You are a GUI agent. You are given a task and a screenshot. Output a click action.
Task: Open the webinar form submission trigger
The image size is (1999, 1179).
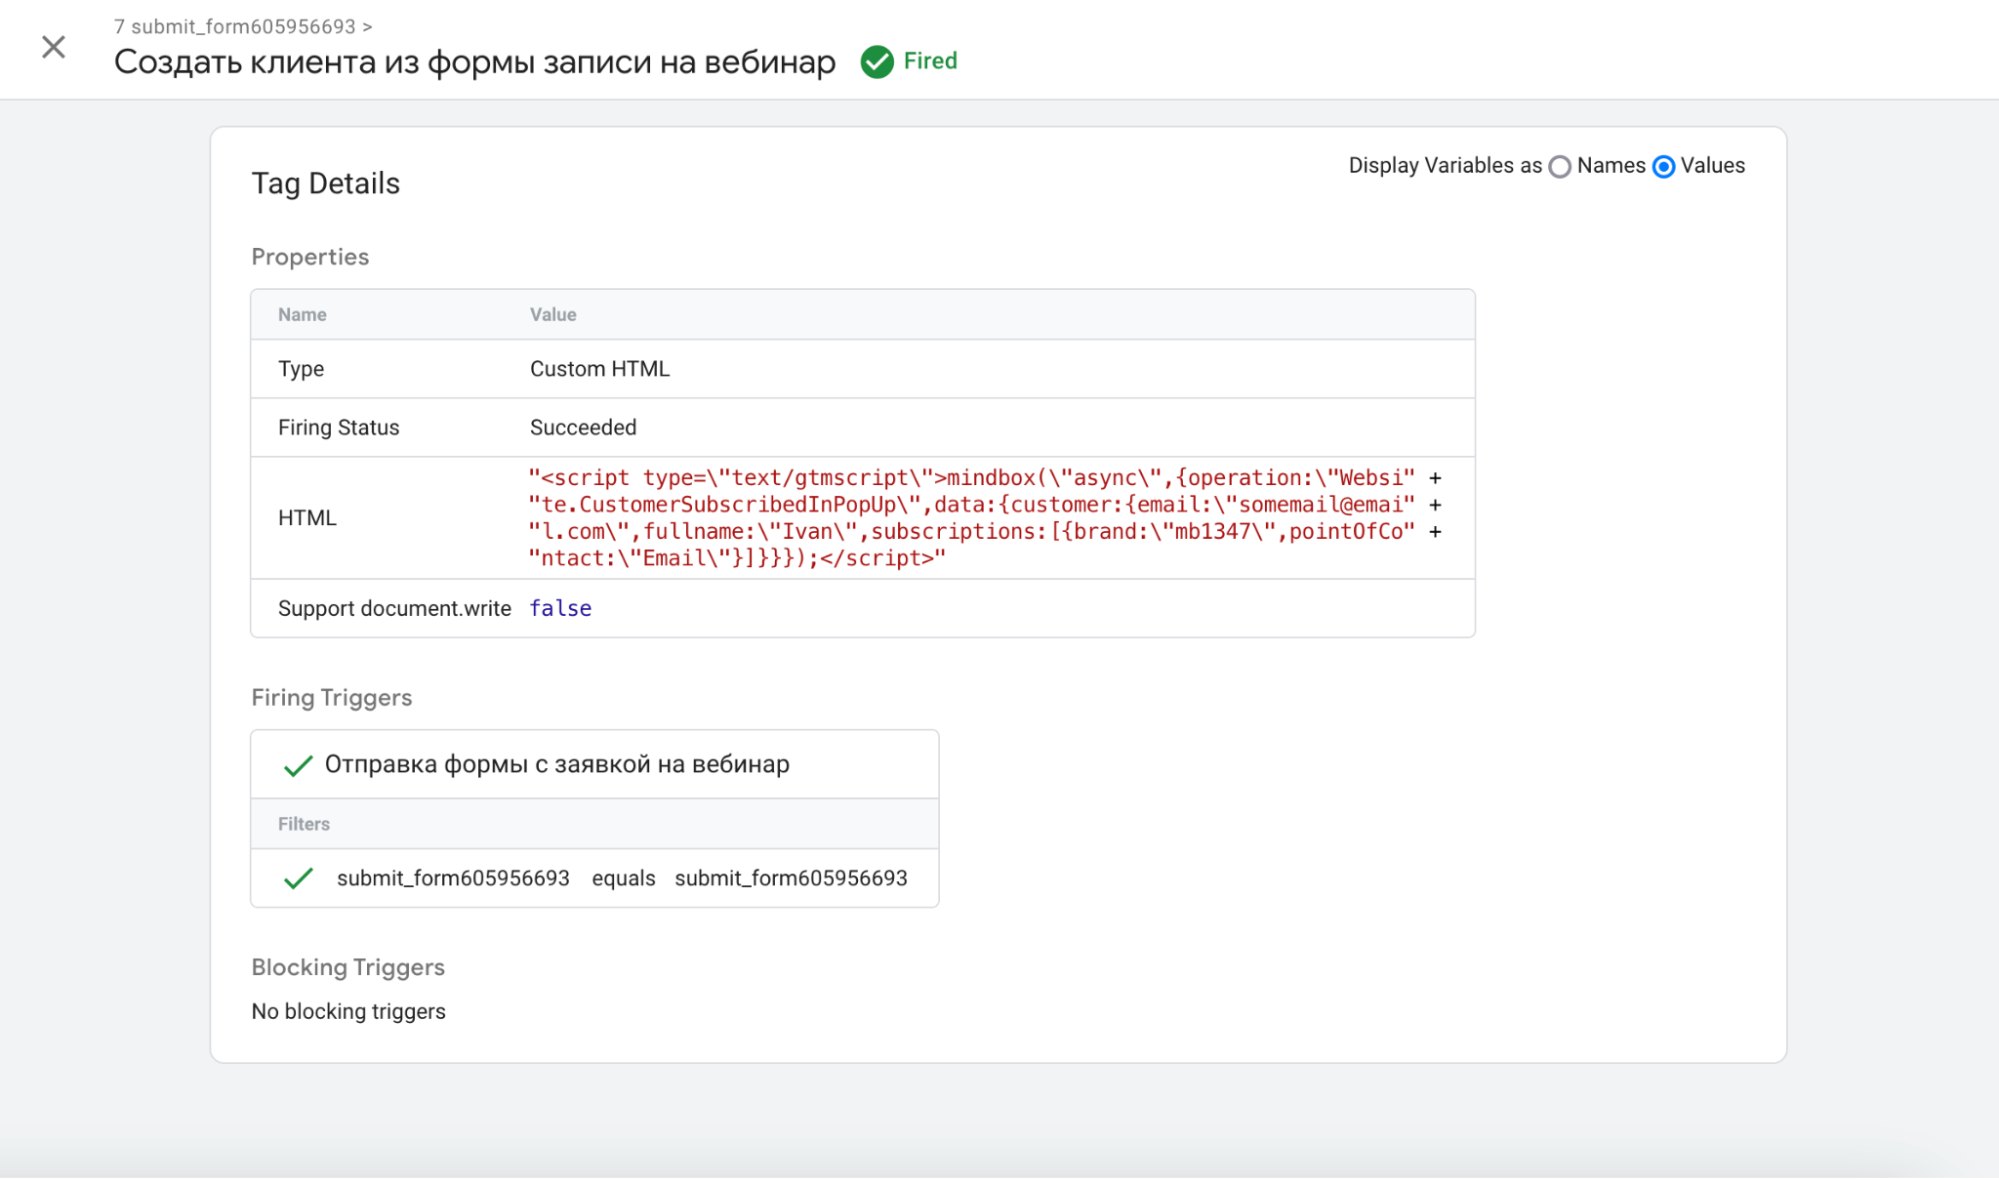[x=557, y=765]
